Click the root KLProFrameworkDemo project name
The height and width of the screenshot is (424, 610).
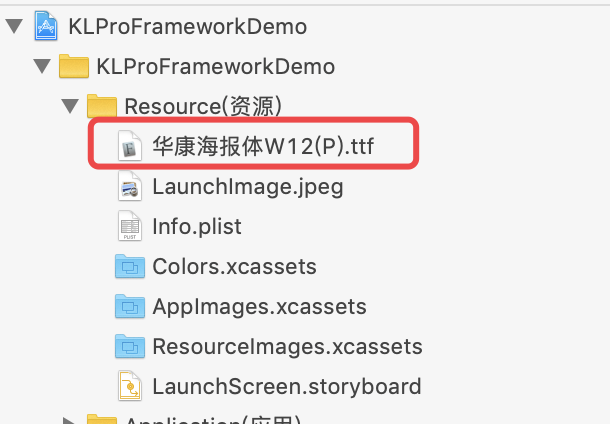tap(188, 26)
